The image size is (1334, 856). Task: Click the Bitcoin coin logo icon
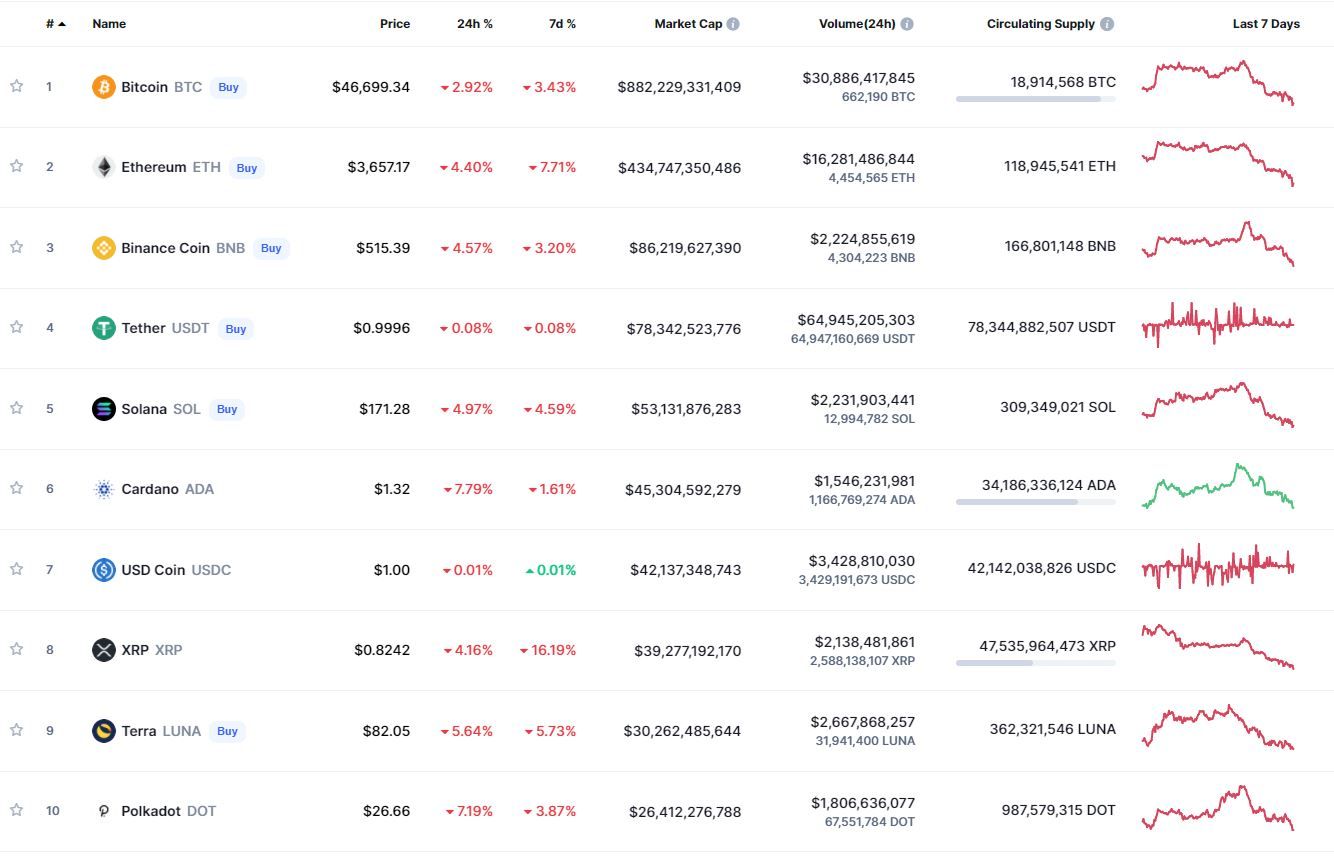(x=104, y=87)
